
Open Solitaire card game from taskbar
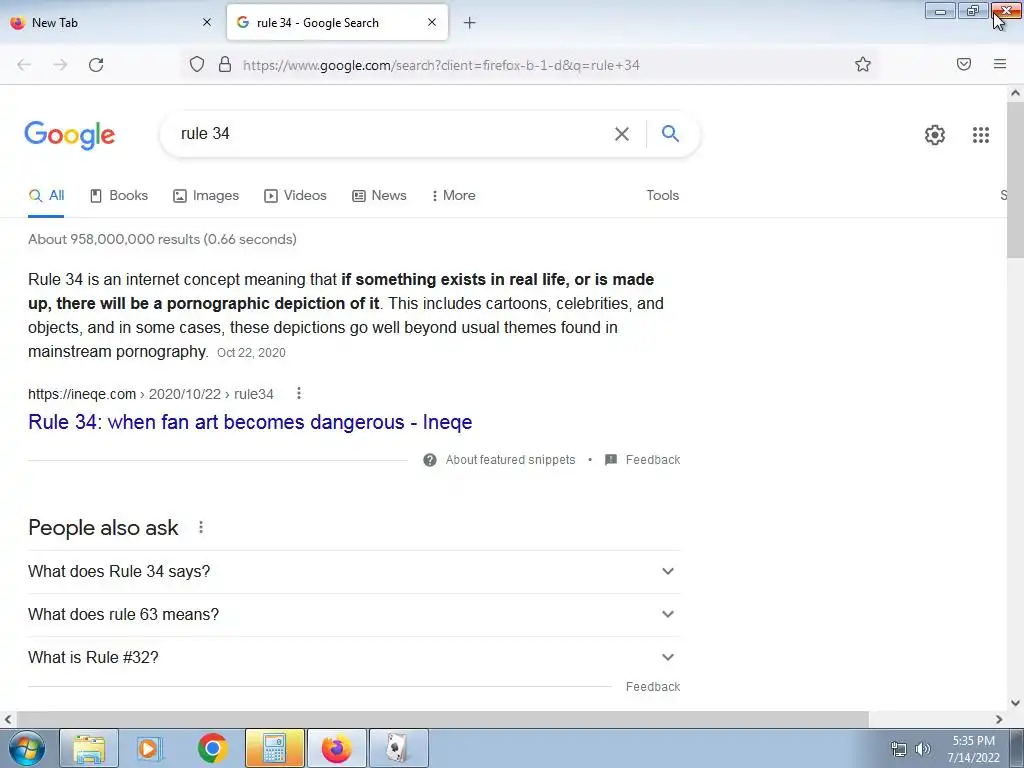pos(399,748)
